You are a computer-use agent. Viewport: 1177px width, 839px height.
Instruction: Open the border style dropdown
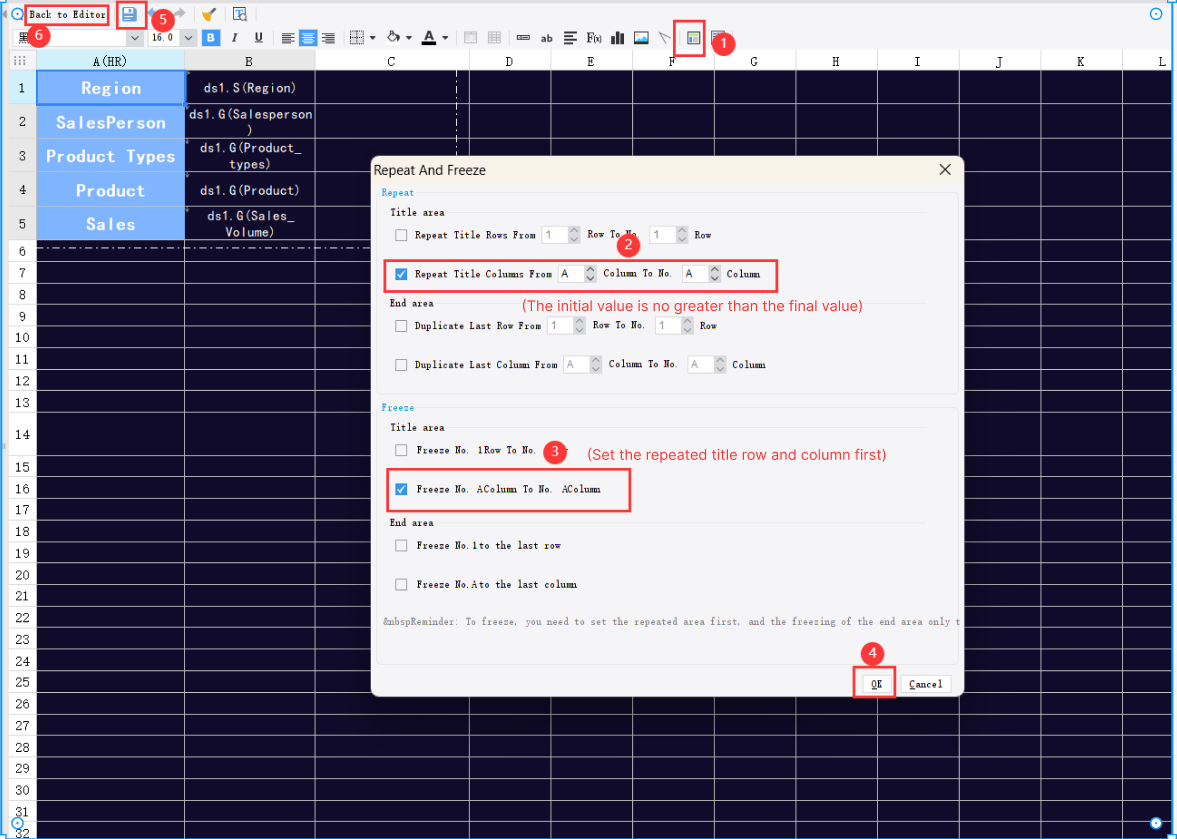click(373, 37)
